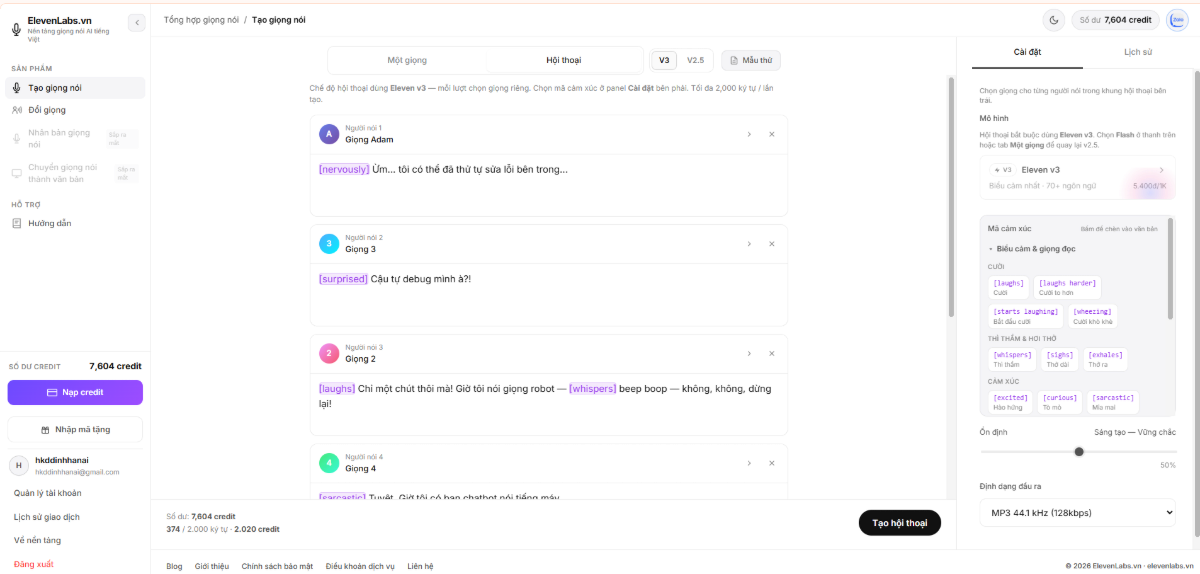Insert the [starts laughing] emotion tag

1025,316
